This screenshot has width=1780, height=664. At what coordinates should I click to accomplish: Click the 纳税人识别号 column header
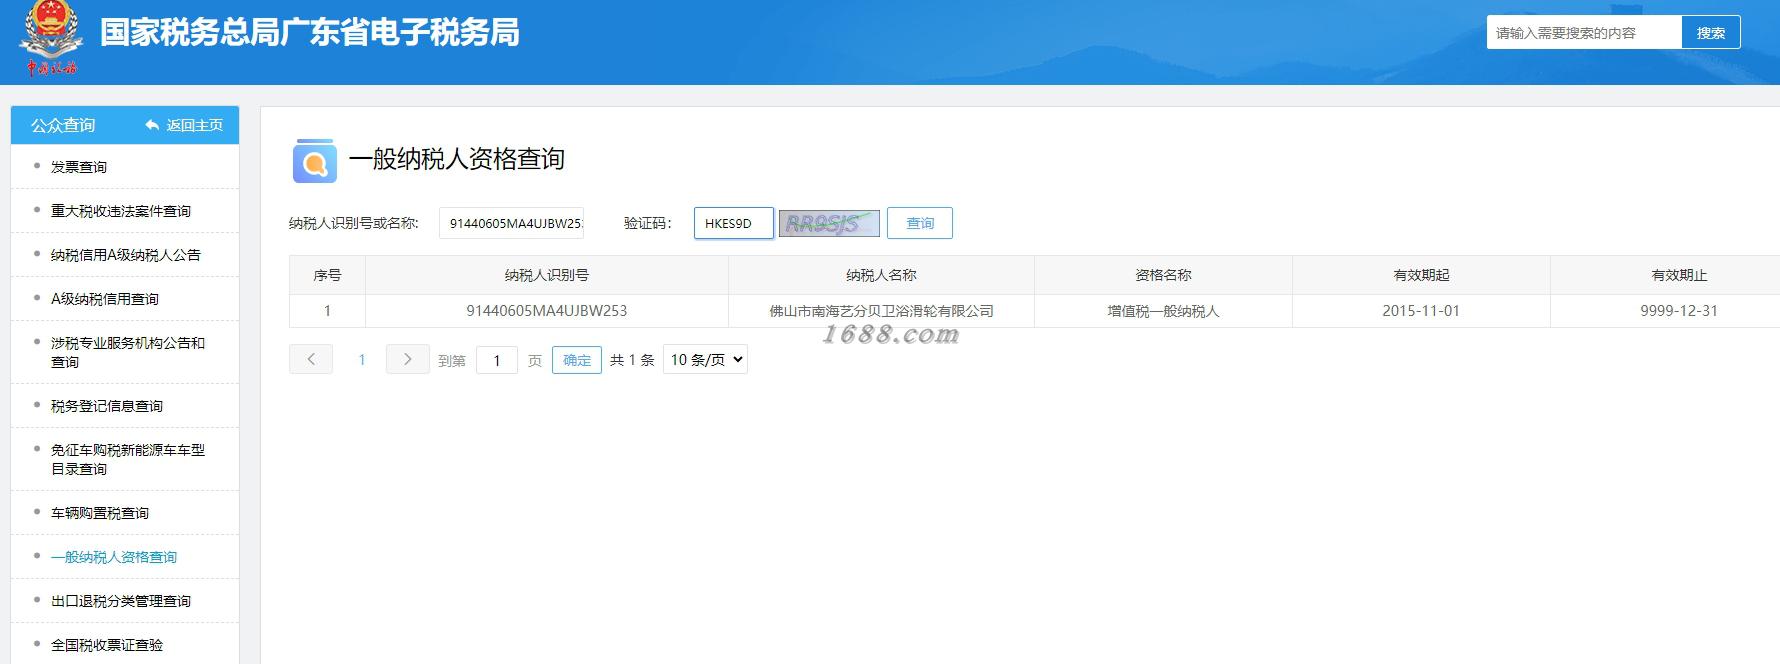[x=547, y=275]
